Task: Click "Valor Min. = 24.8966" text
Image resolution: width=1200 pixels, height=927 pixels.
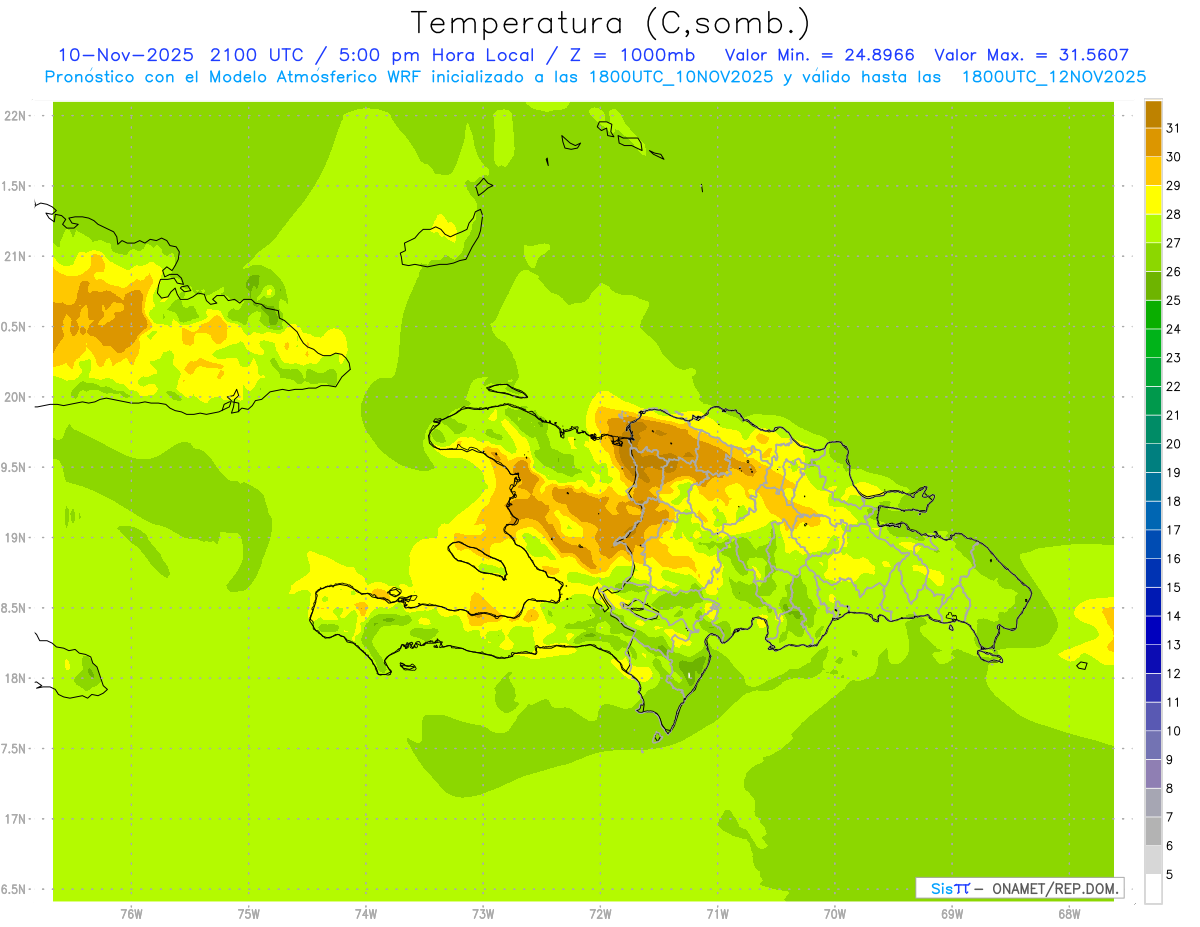Action: pyautogui.click(x=820, y=55)
